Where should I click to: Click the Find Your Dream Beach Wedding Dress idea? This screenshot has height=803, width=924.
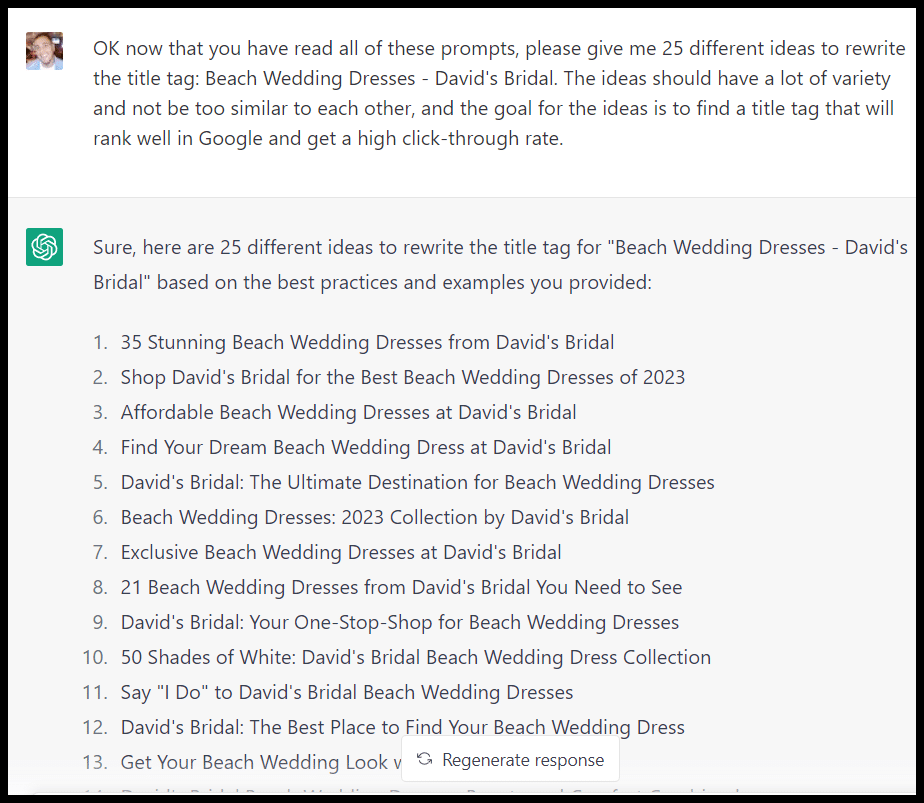pyautogui.click(x=366, y=447)
